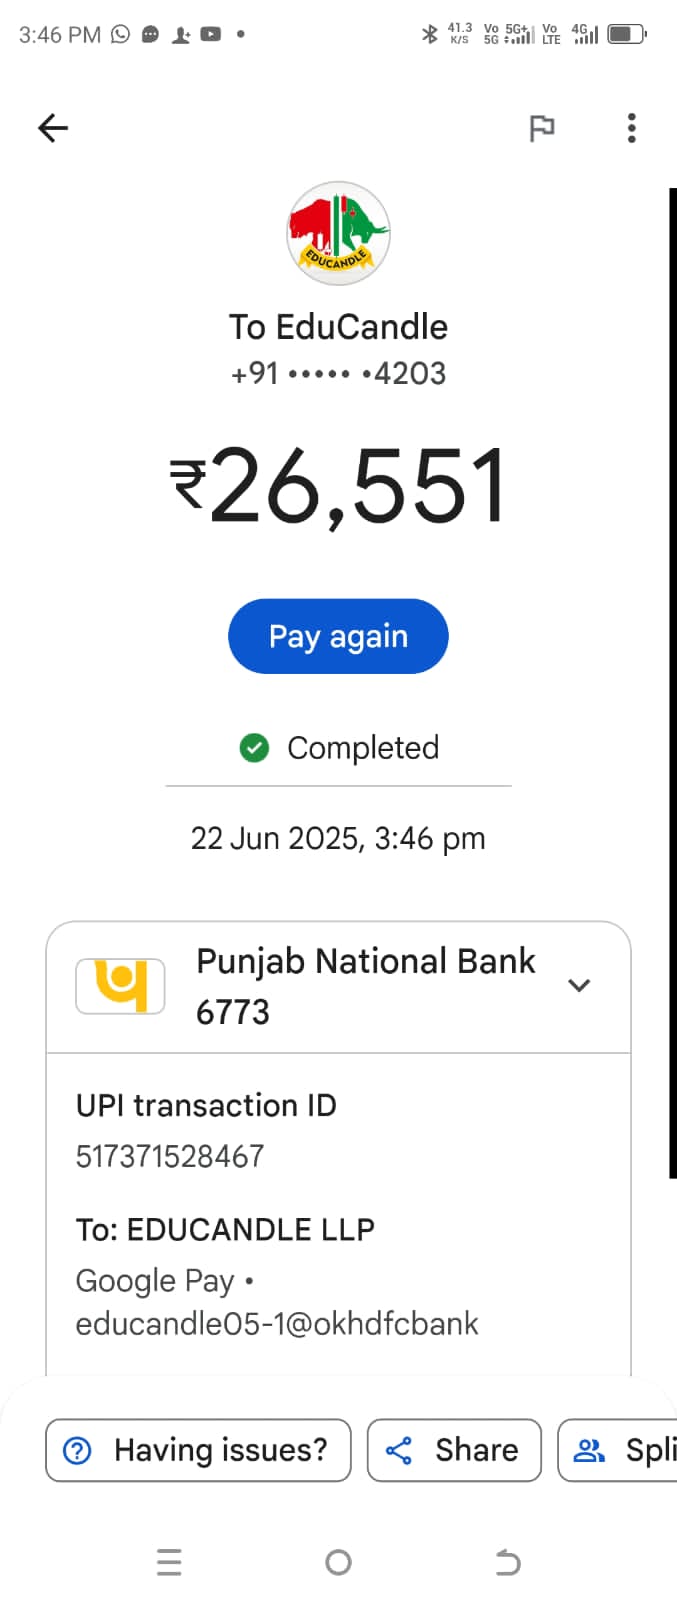The width and height of the screenshot is (677, 1600).
Task: Tap the Android recent apps icon
Action: point(170,1562)
